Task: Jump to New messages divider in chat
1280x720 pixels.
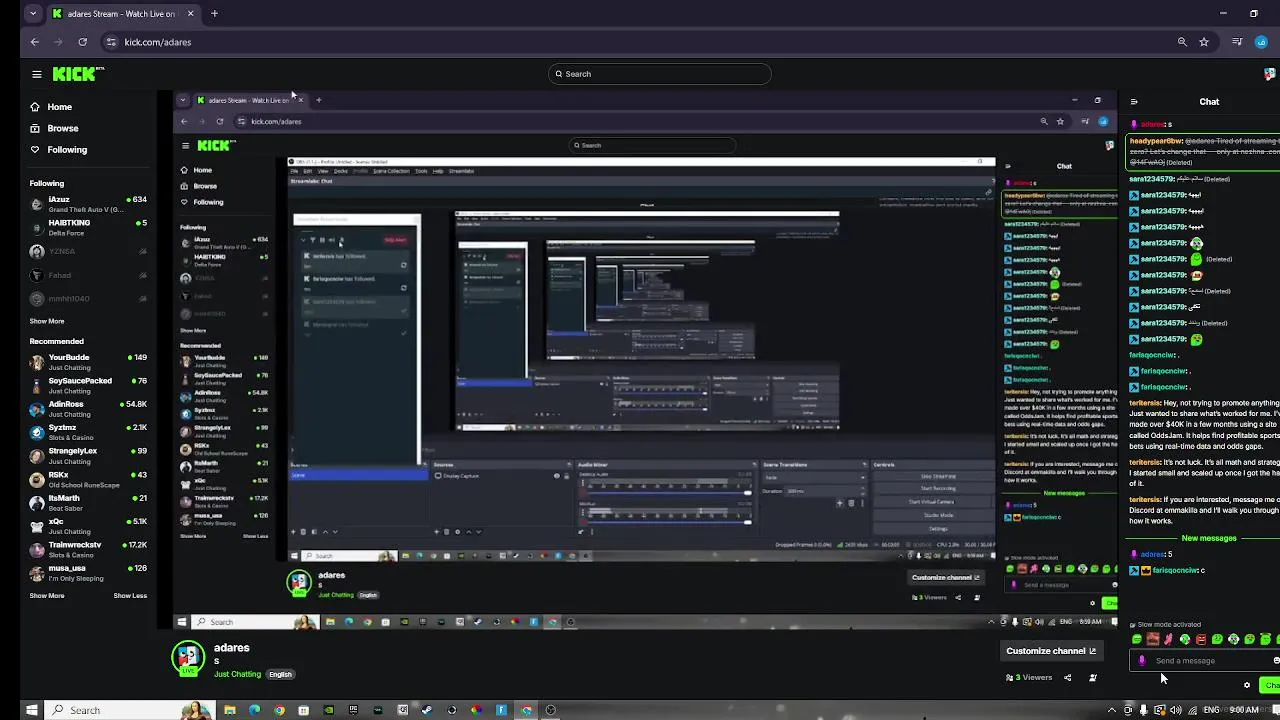Action: [1209, 538]
